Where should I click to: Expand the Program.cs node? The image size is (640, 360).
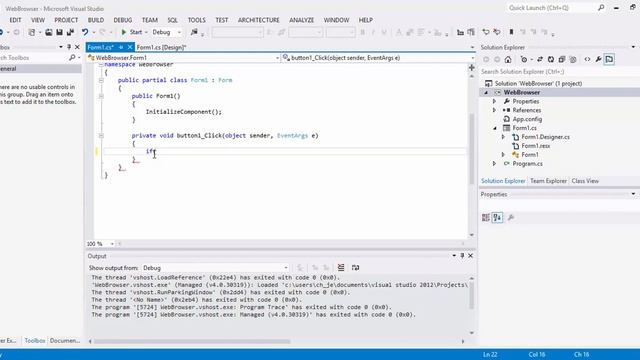click(x=495, y=164)
